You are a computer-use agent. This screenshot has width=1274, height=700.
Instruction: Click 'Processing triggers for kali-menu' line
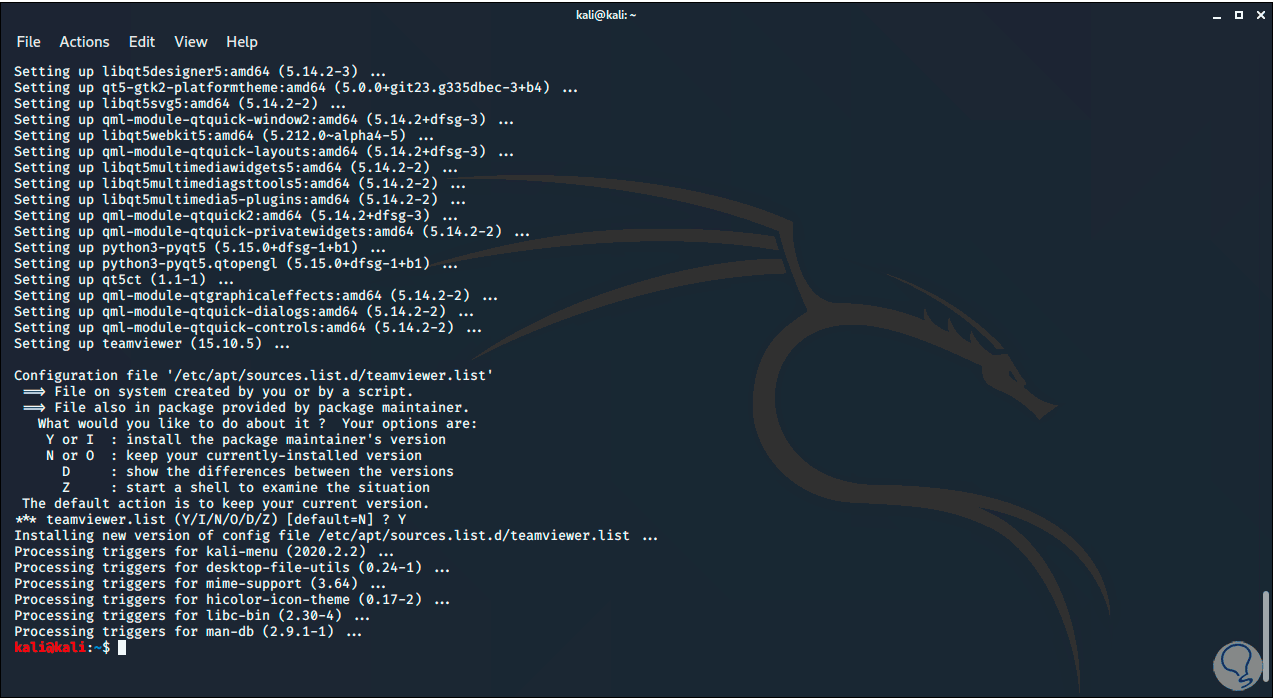click(204, 552)
